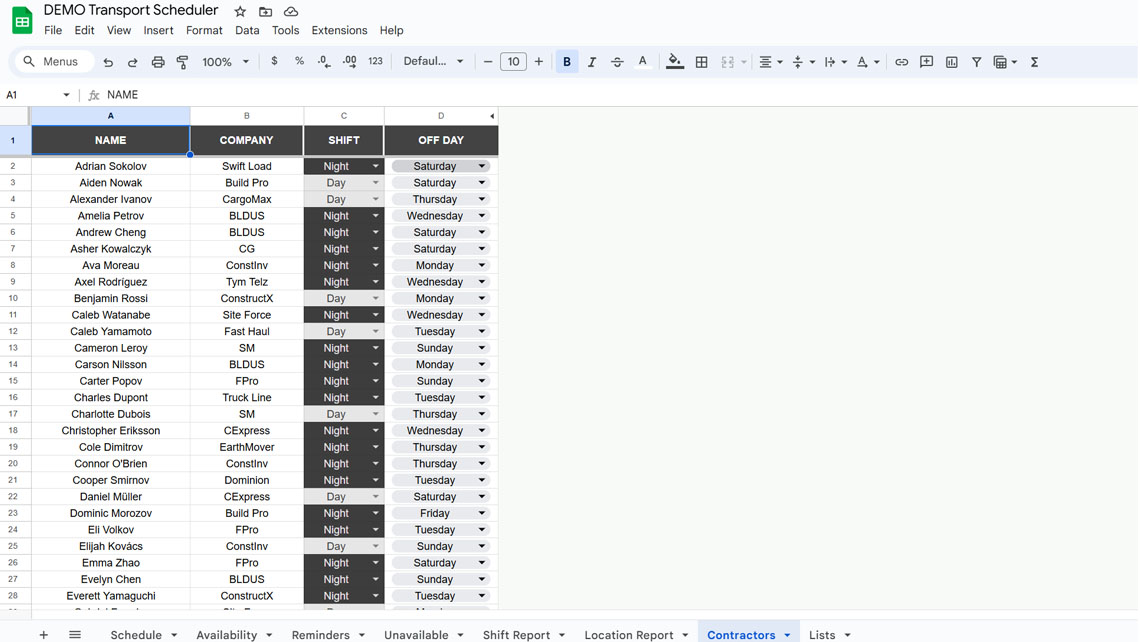Screen dimensions: 1140x642
Task: Click the Undo icon
Action: click(108, 62)
